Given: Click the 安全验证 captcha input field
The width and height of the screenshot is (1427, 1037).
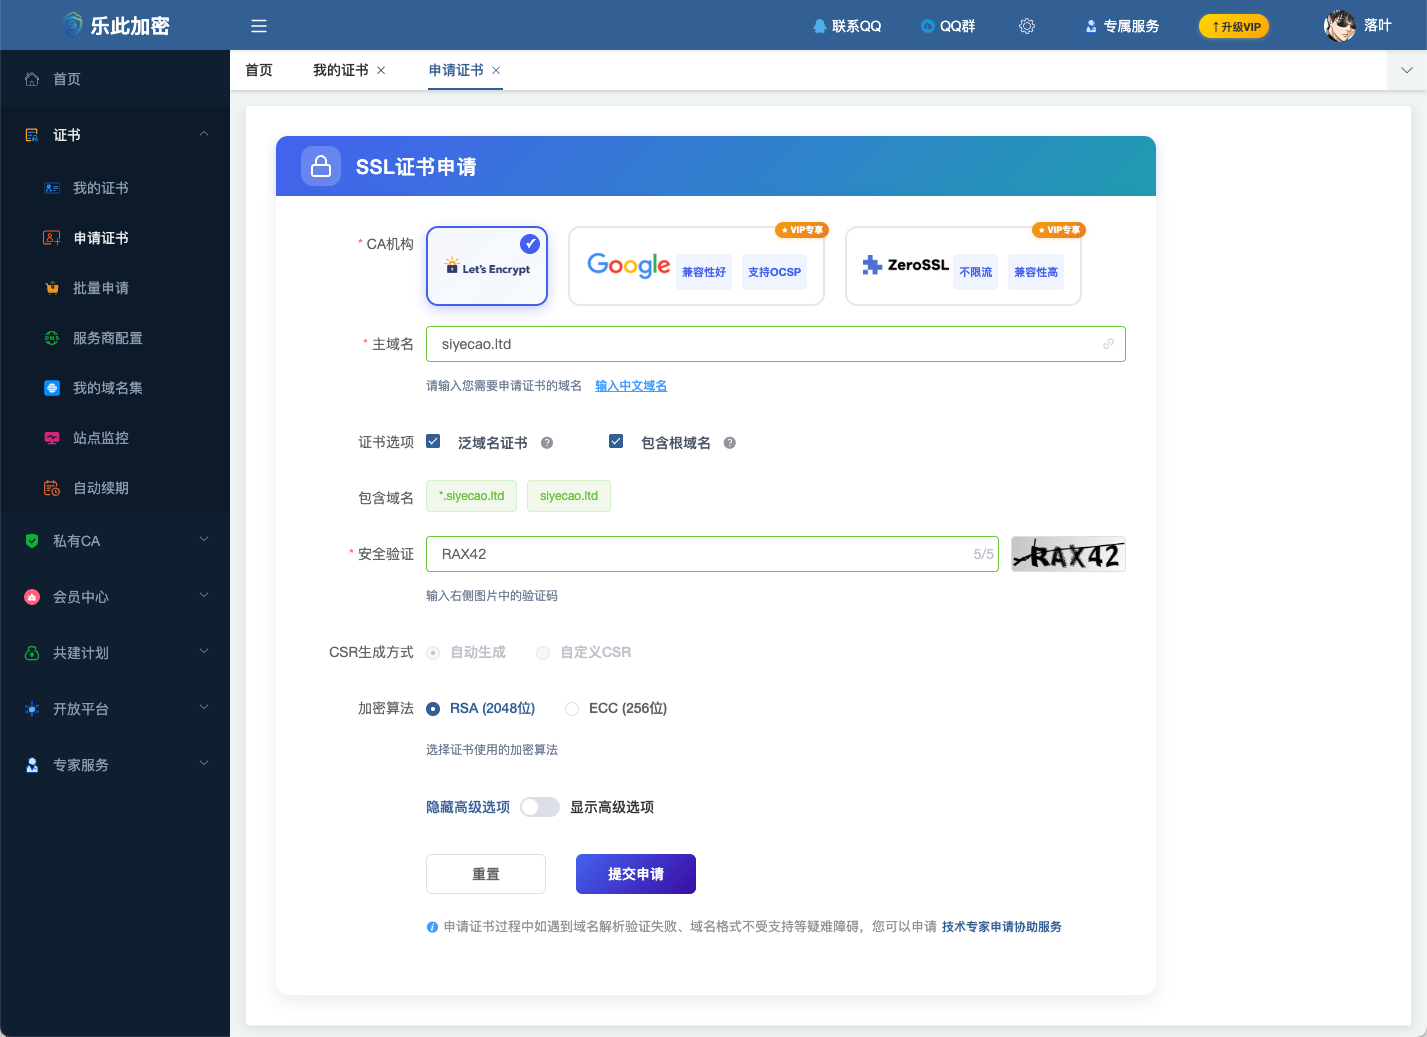Looking at the screenshot, I should point(712,554).
